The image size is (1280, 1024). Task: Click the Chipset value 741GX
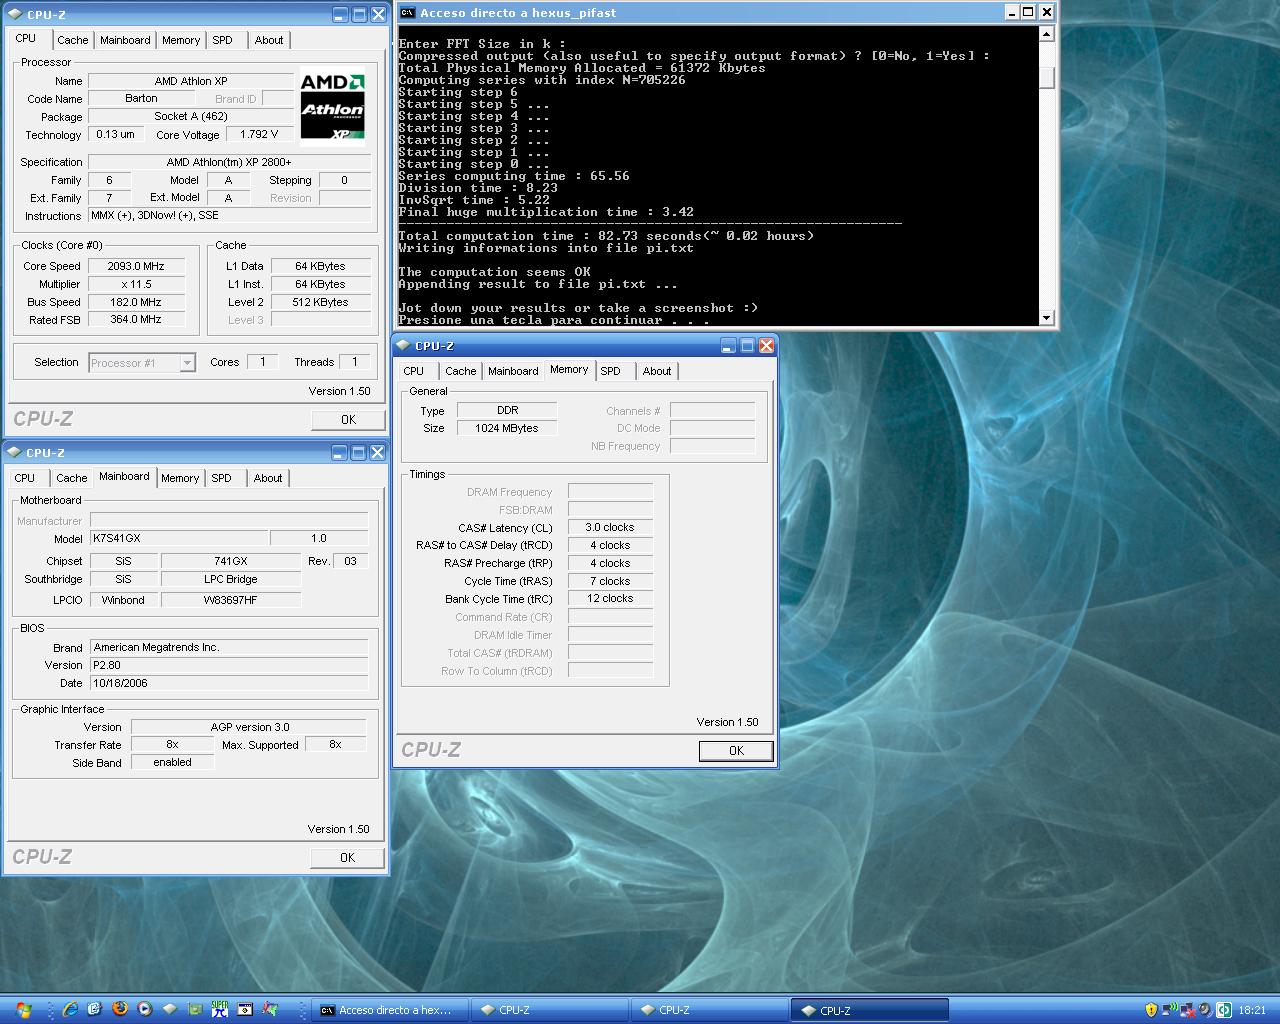point(230,561)
